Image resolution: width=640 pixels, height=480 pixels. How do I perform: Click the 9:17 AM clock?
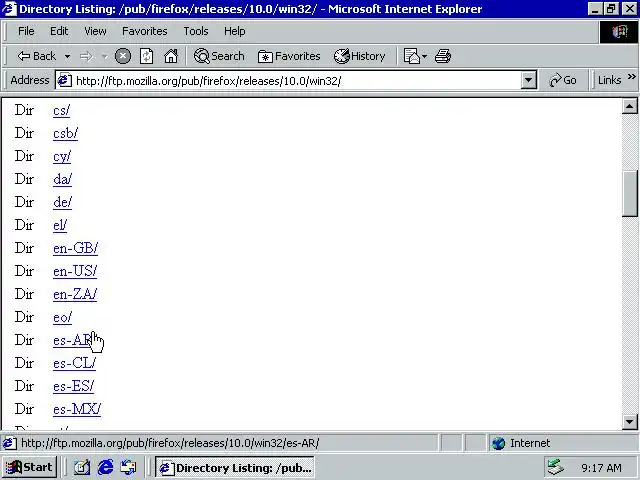[x=601, y=468]
